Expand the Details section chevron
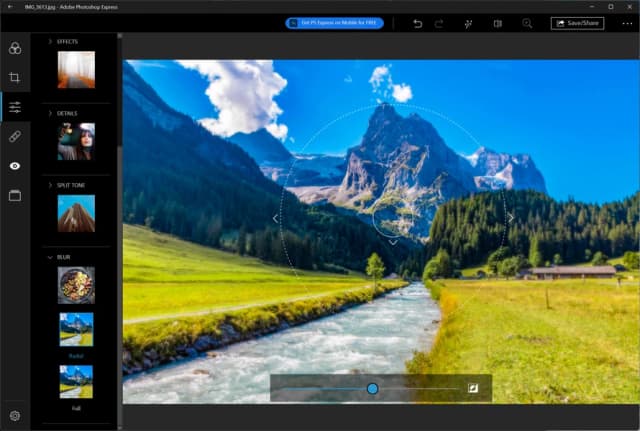This screenshot has height=431, width=640. click(x=50, y=113)
